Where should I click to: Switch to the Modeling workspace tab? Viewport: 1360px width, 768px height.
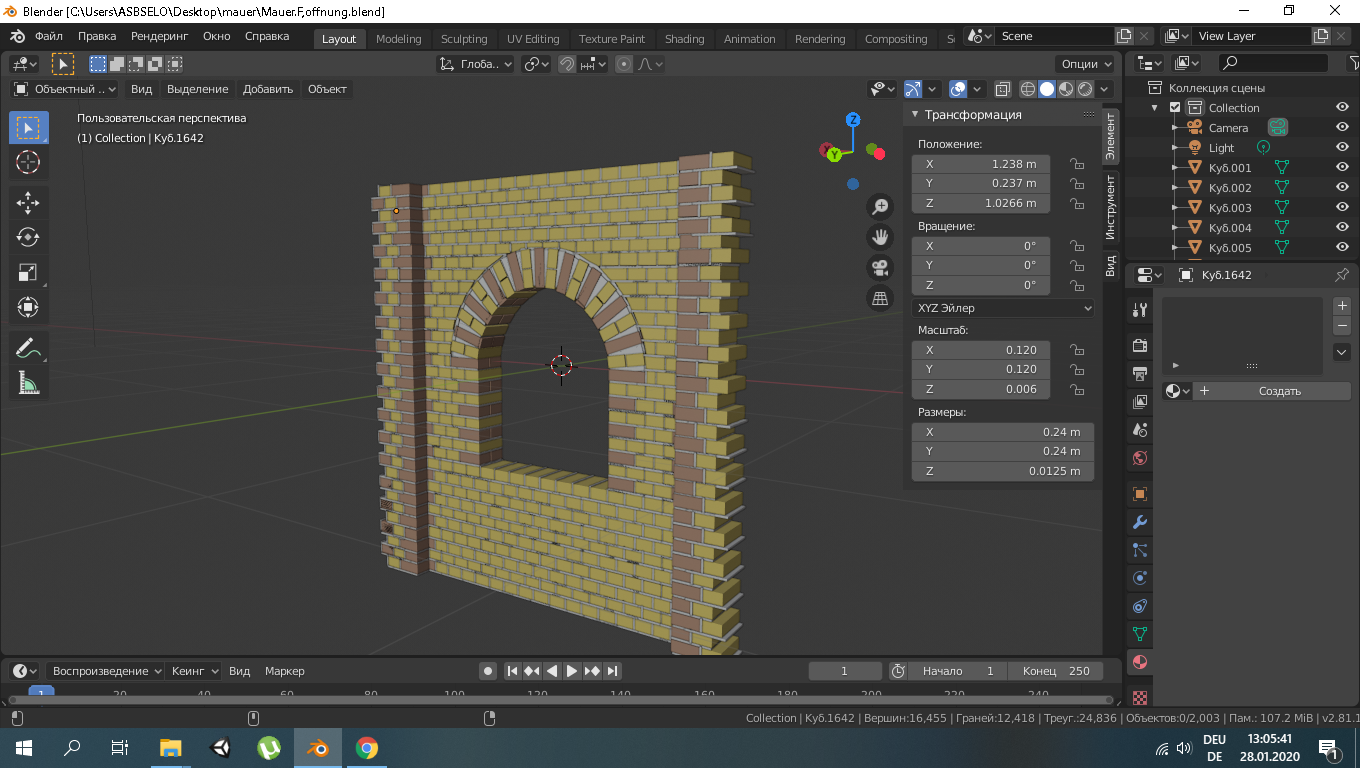[x=398, y=39]
